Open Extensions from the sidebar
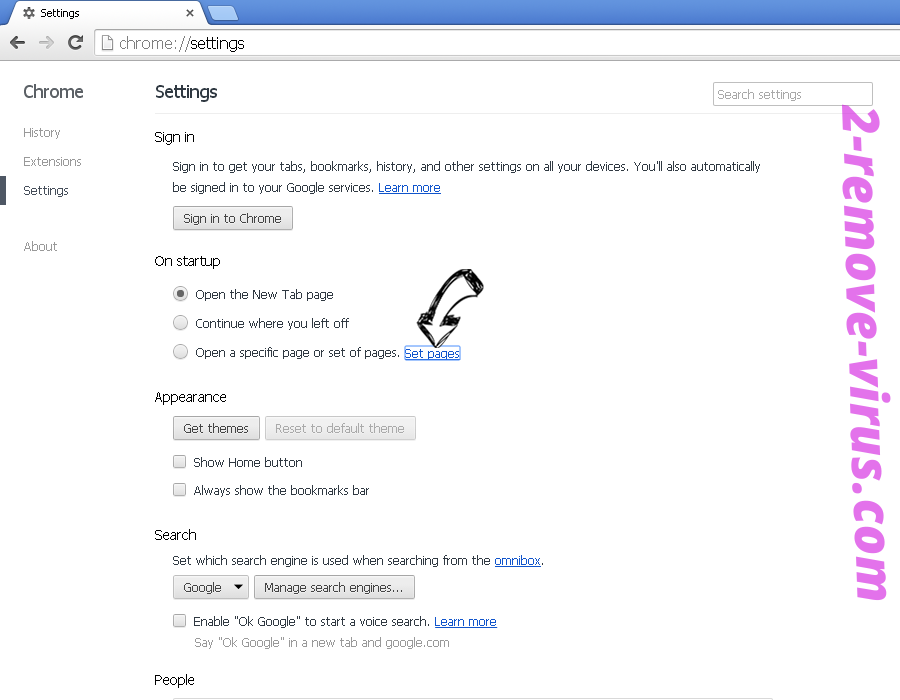This screenshot has height=700, width=900. tap(52, 162)
